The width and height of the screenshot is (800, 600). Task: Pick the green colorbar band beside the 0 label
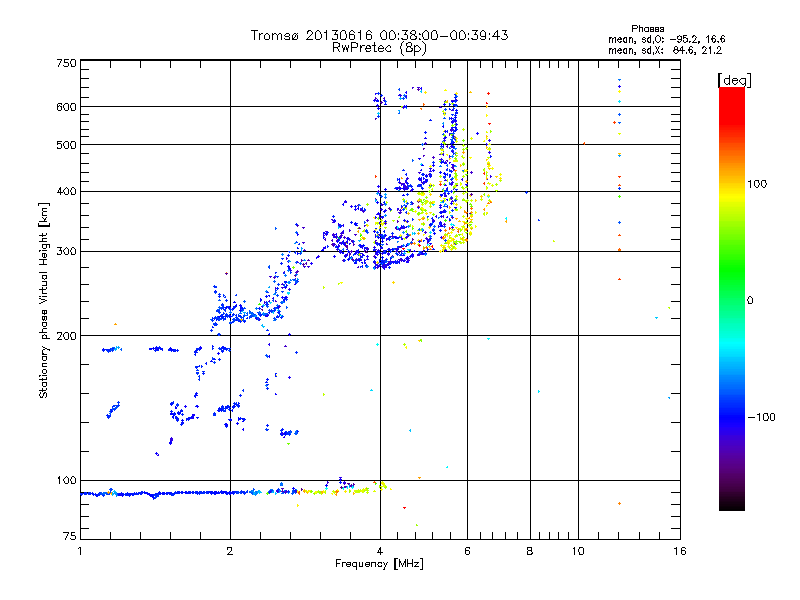pyautogui.click(x=731, y=300)
